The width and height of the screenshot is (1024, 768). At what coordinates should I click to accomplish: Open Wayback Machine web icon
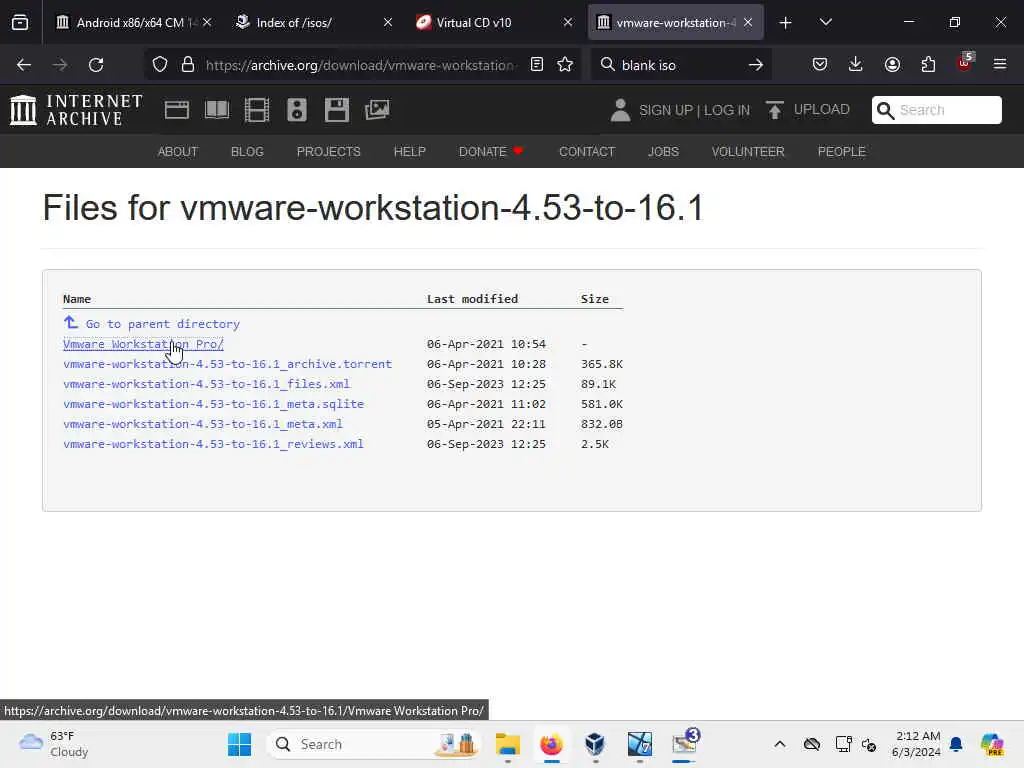(x=176, y=110)
